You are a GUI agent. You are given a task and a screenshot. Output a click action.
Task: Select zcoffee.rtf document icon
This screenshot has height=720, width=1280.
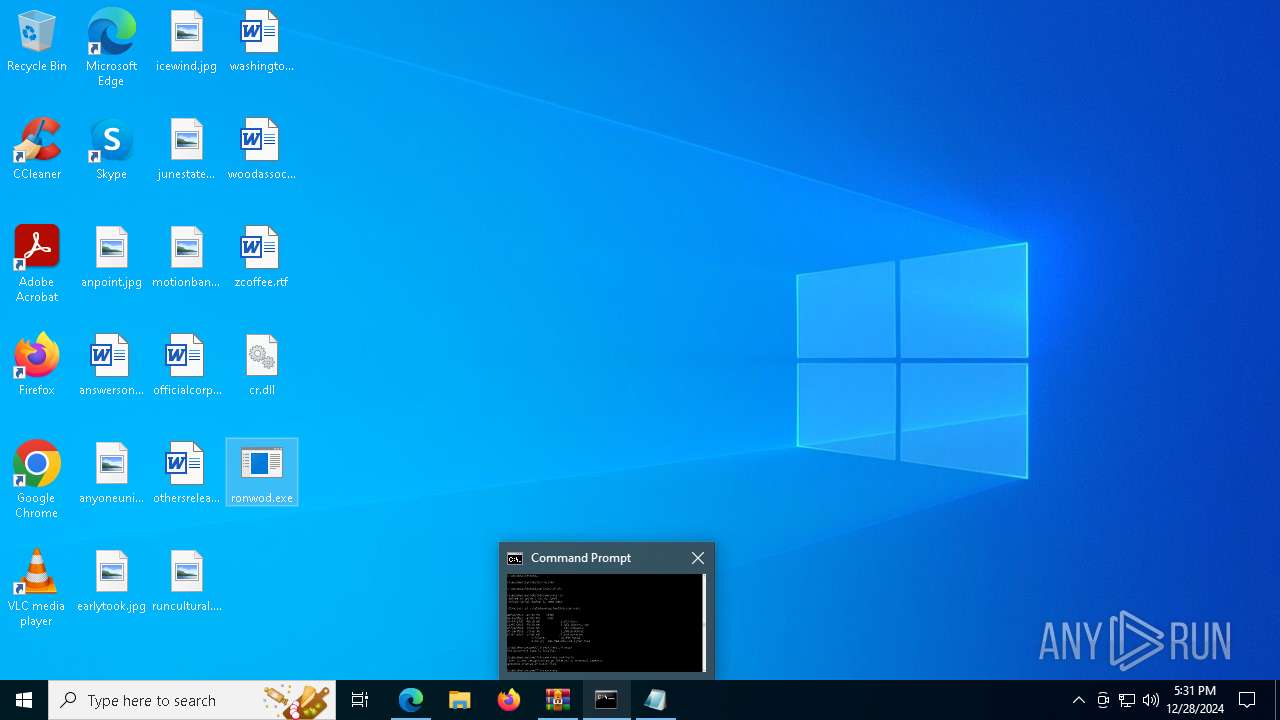261,258
